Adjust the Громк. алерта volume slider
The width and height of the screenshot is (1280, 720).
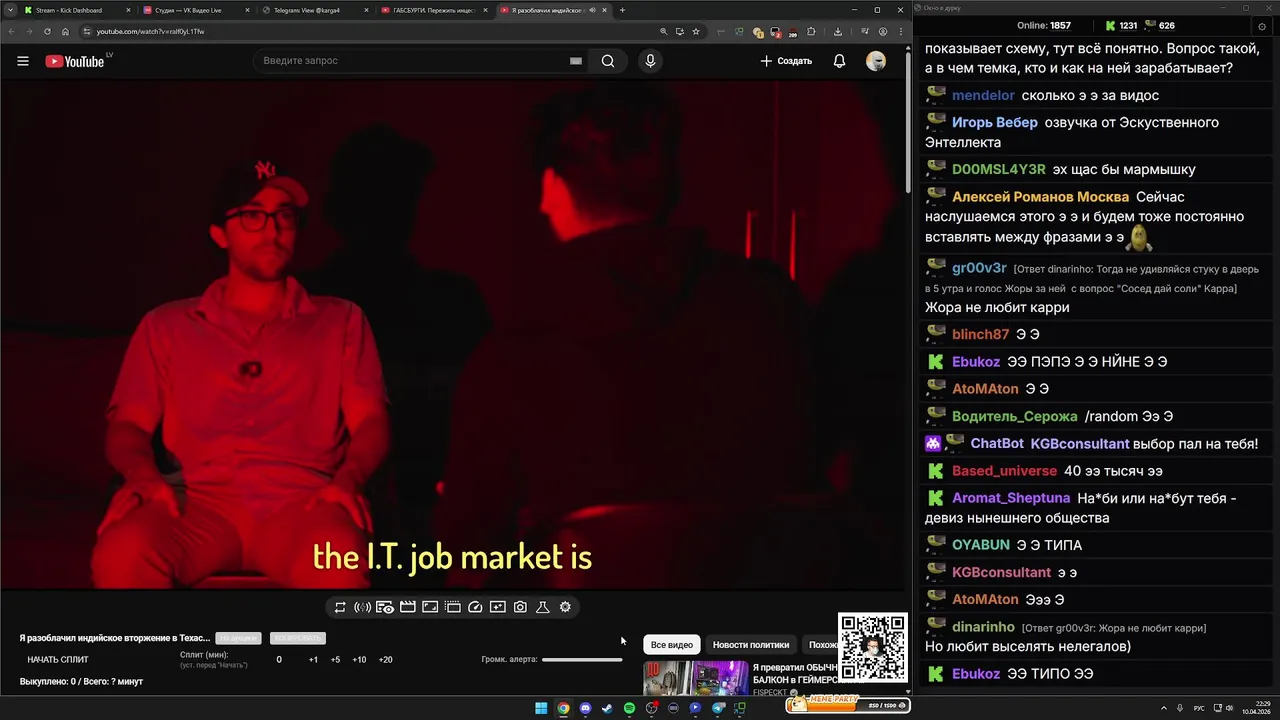point(582,660)
